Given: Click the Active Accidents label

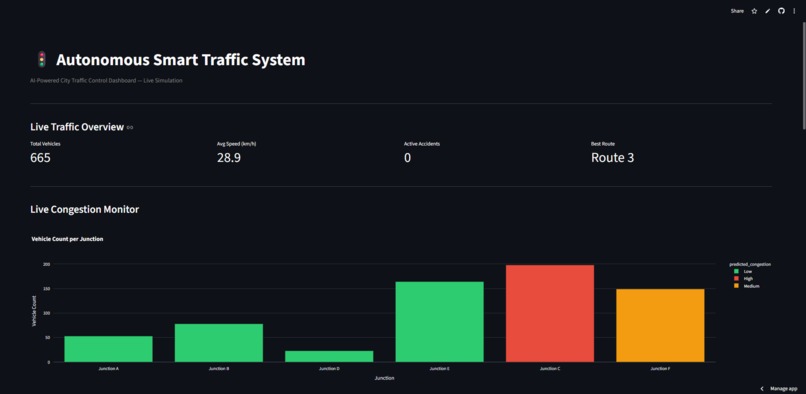Looking at the screenshot, I should 422,144.
